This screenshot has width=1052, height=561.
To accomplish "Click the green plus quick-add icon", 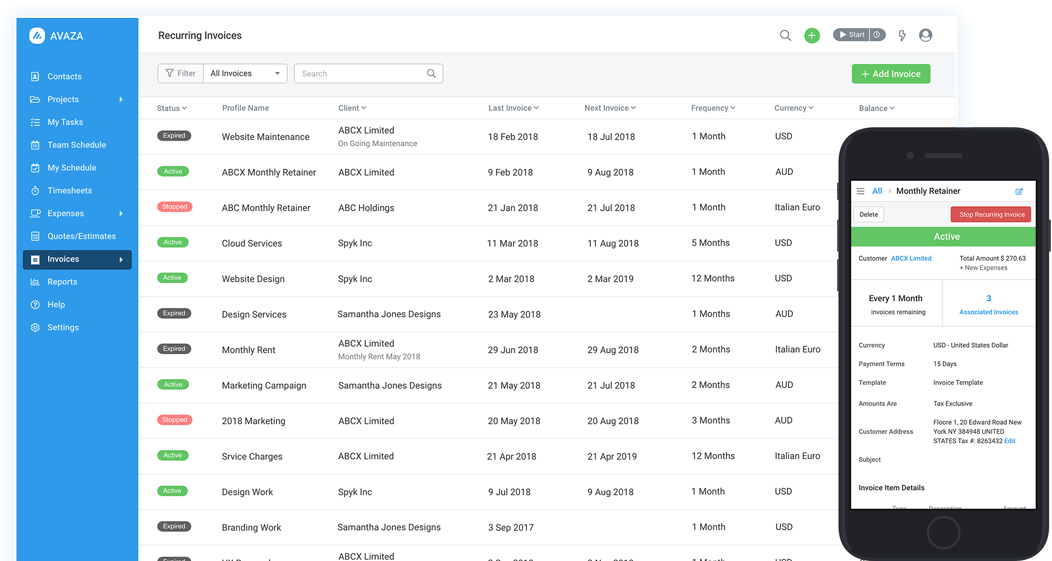I will [812, 36].
